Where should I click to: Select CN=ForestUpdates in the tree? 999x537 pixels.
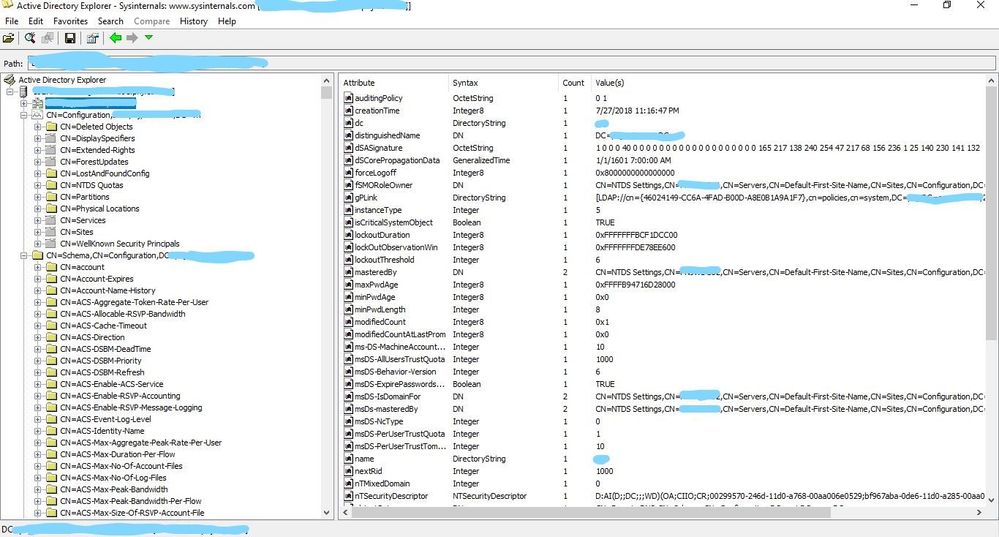pyautogui.click(x=94, y=162)
